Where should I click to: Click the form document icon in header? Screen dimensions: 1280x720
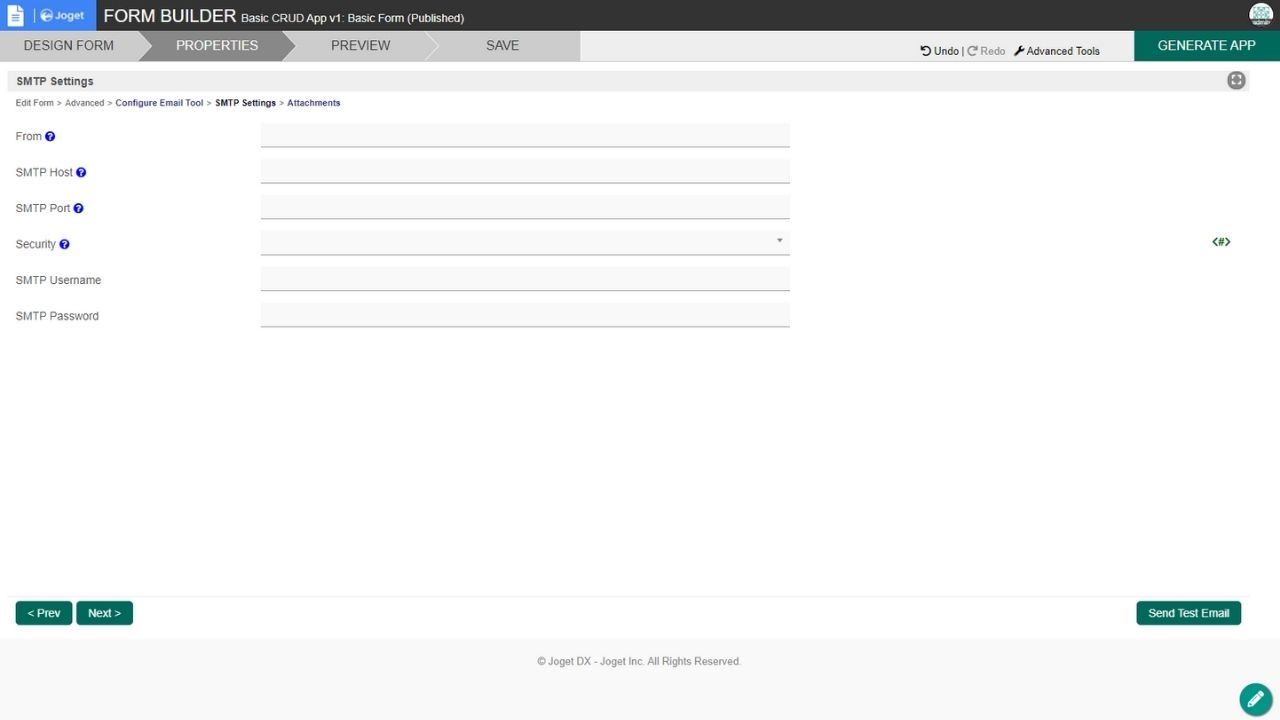point(15,15)
